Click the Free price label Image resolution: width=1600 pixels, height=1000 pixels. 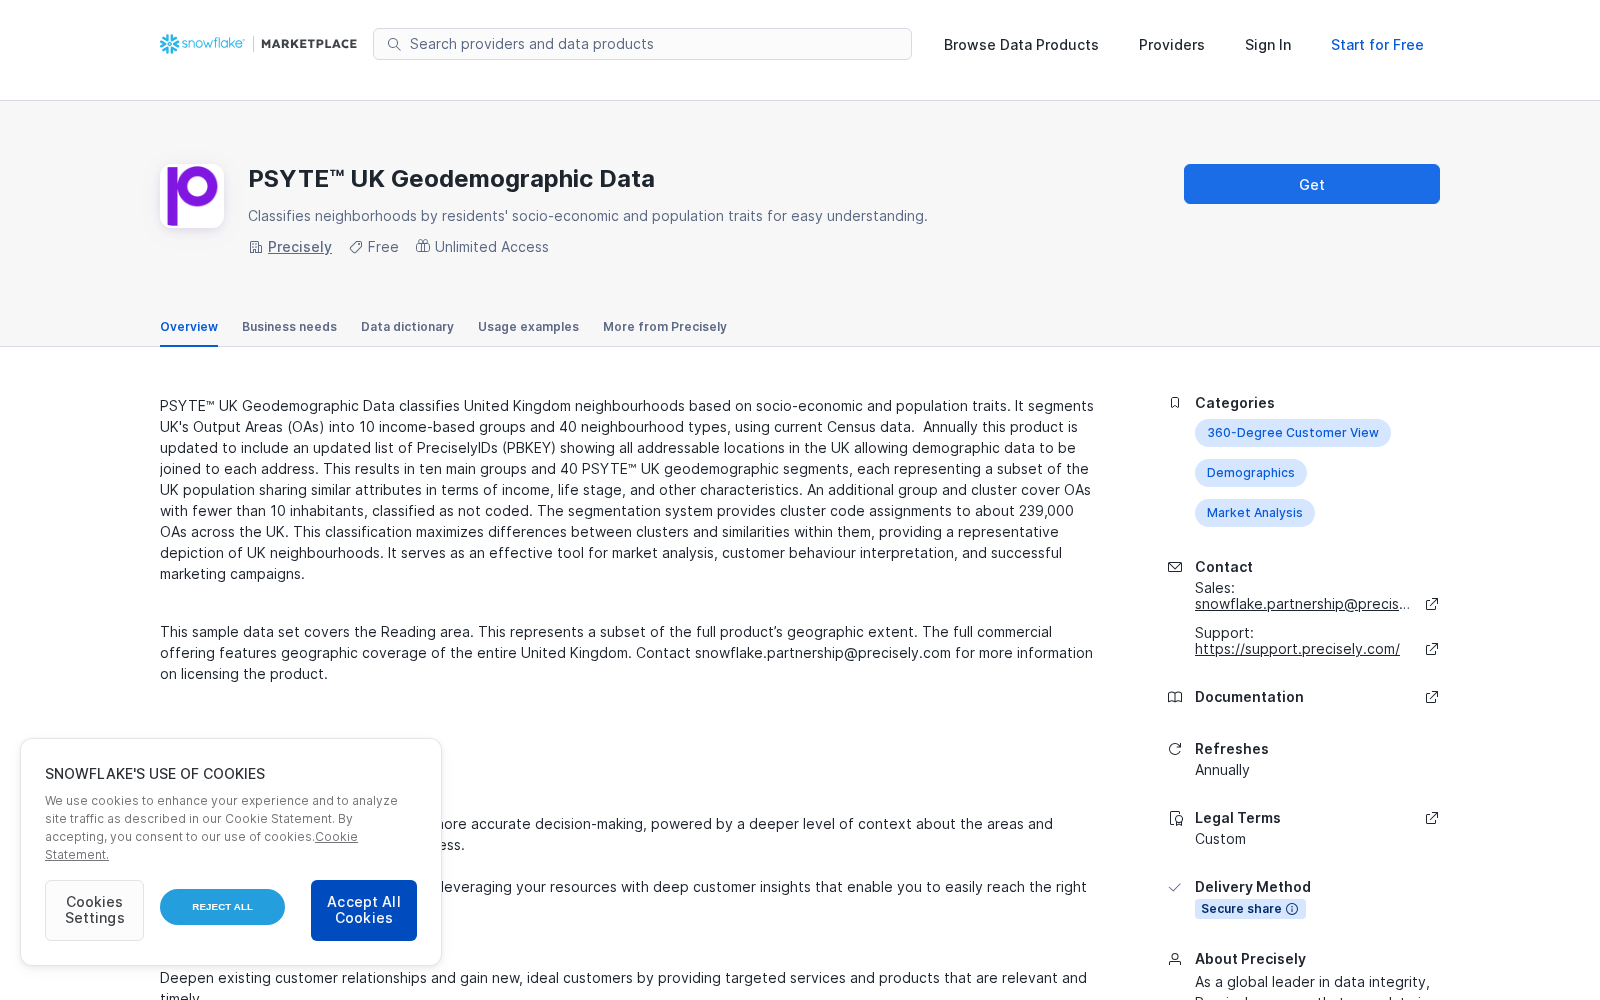click(x=383, y=247)
